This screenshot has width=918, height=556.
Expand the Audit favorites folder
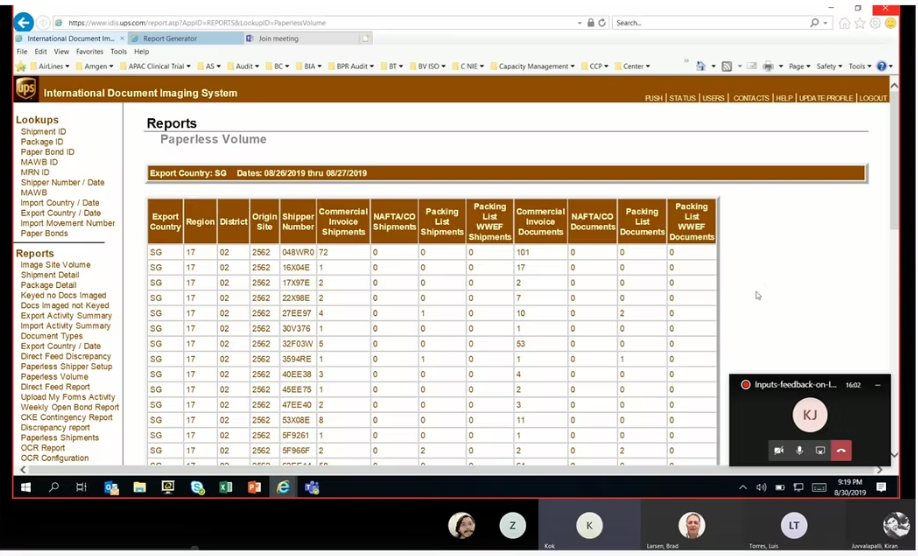coord(243,66)
